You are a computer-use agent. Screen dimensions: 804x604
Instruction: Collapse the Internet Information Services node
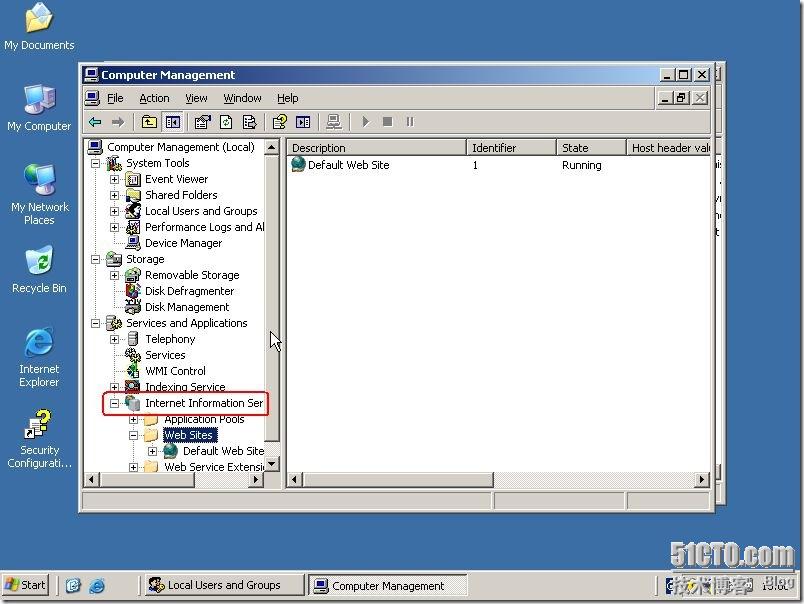(x=114, y=404)
